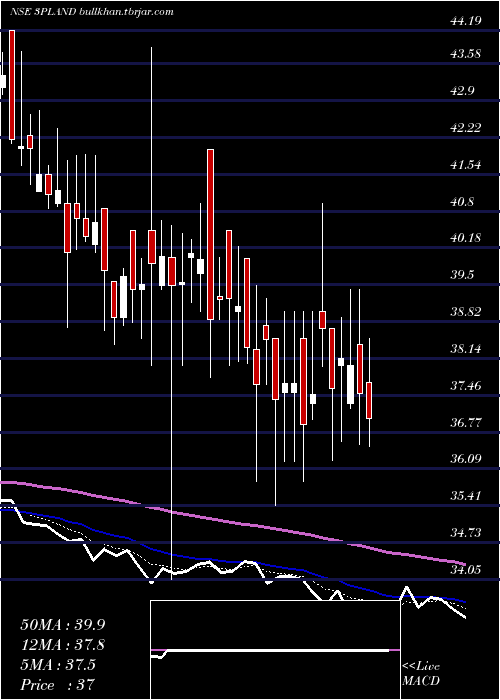Click the 36.09 price axis label
500x700 pixels.
(x=466, y=458)
